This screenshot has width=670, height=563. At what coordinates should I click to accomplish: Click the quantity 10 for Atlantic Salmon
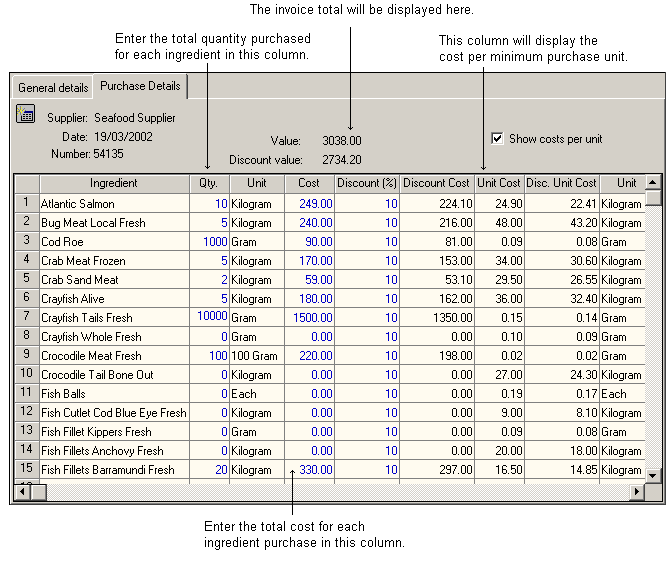click(209, 204)
